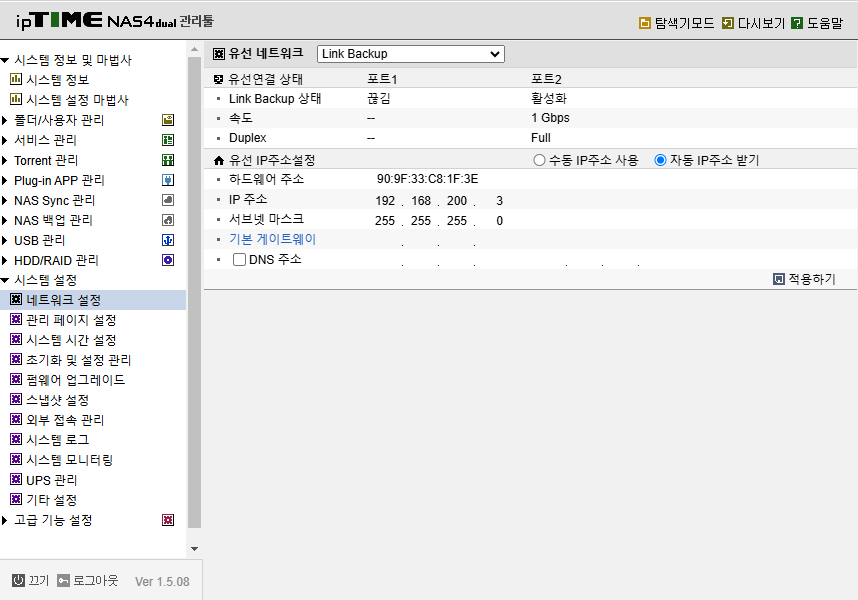This screenshot has height=600, width=858.
Task: Click hardware address 90:9F:33:C8:1F:3E
Action: 427,179
